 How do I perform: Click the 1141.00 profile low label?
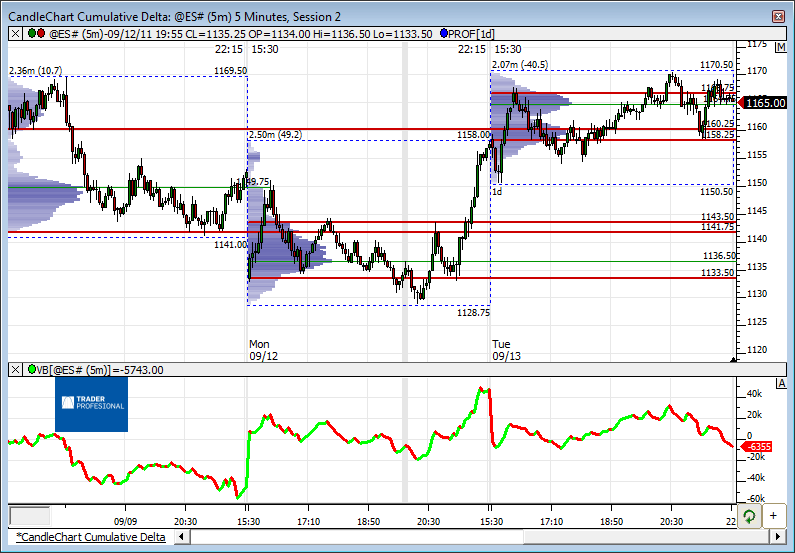pyautogui.click(x=230, y=245)
